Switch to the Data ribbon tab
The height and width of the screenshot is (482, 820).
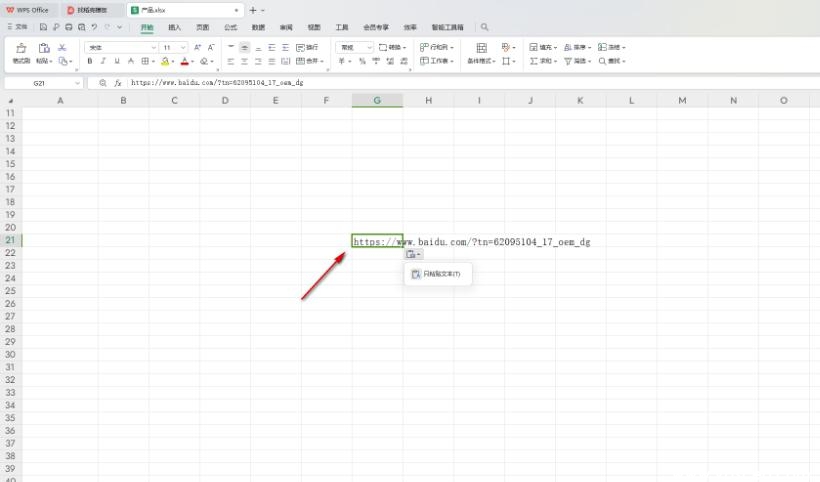(x=258, y=27)
